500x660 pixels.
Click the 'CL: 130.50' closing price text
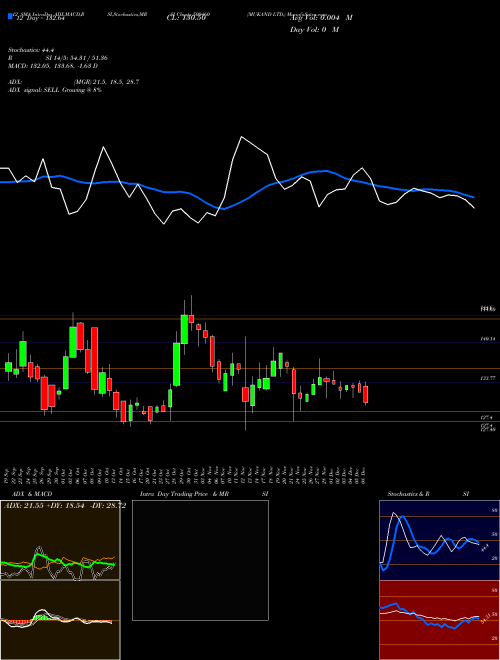(x=186, y=18)
